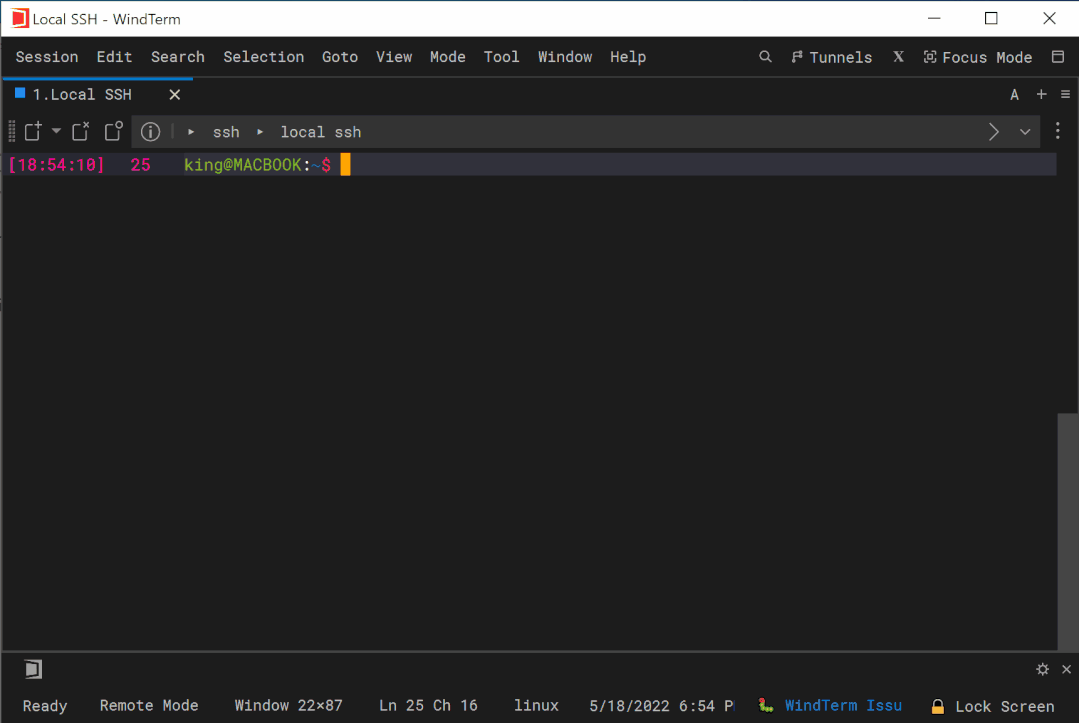Image resolution: width=1079 pixels, height=723 pixels.
Task: Open the Session menu
Action: pyautogui.click(x=47, y=57)
